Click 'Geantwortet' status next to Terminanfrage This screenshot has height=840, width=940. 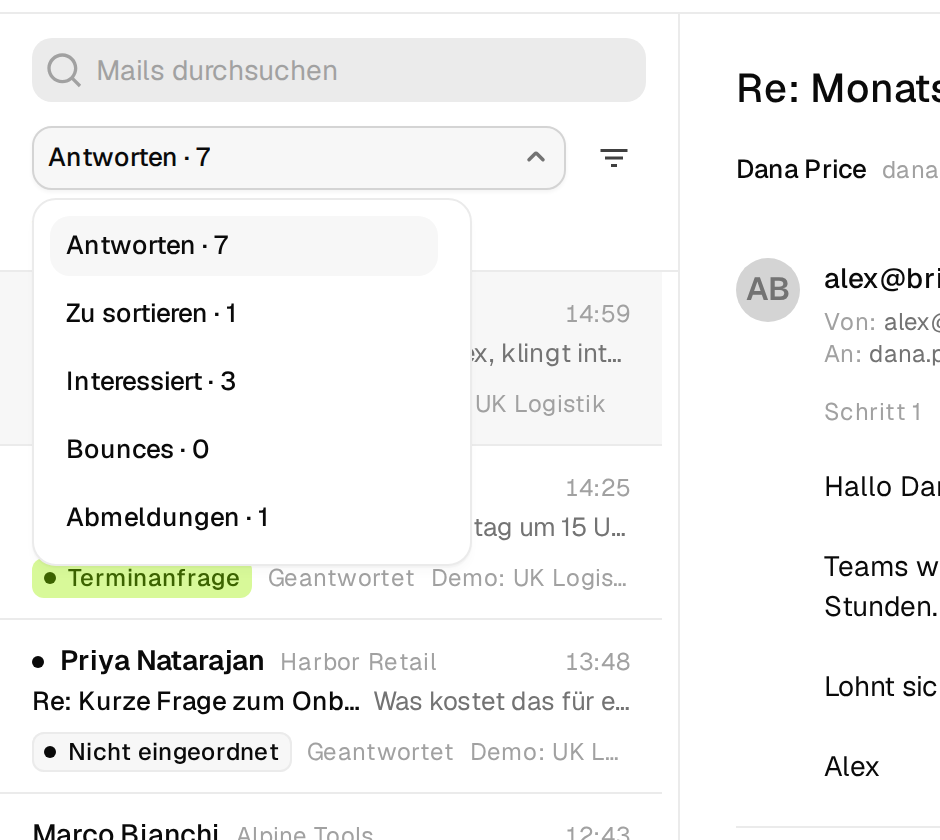(341, 578)
